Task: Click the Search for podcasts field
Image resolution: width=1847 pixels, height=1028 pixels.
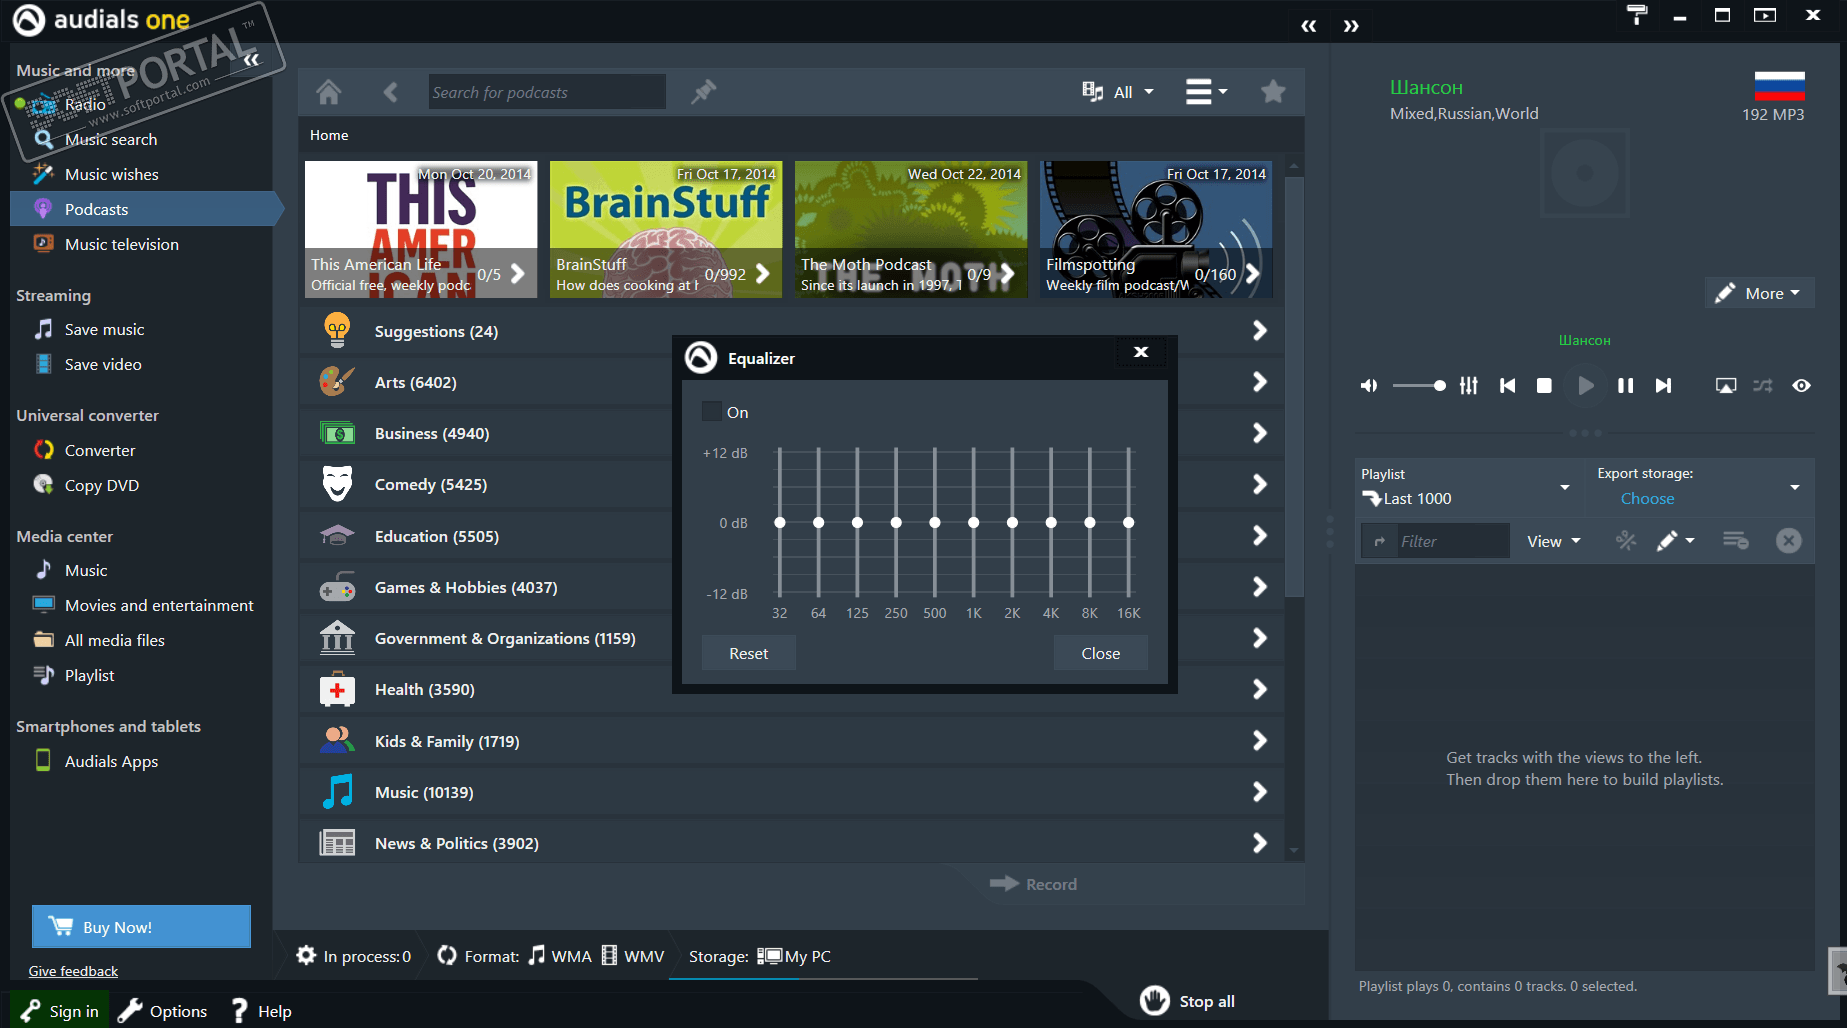Action: pos(547,92)
